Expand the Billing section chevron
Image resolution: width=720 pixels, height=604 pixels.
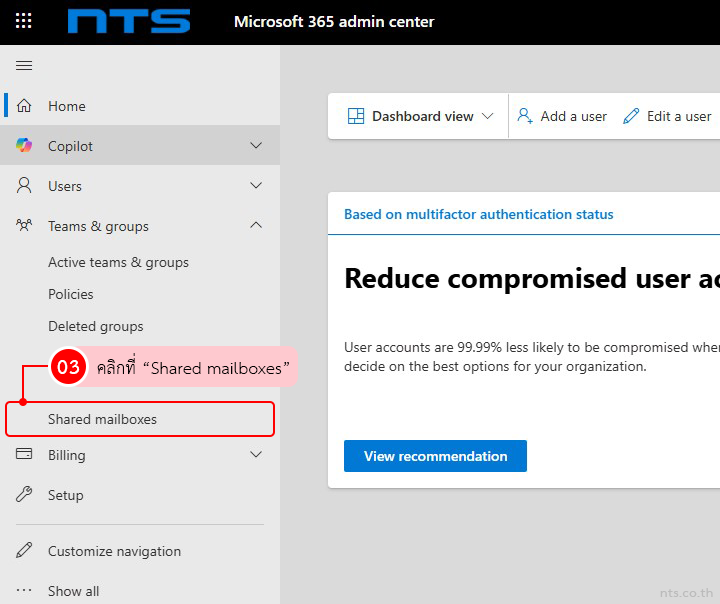point(256,455)
